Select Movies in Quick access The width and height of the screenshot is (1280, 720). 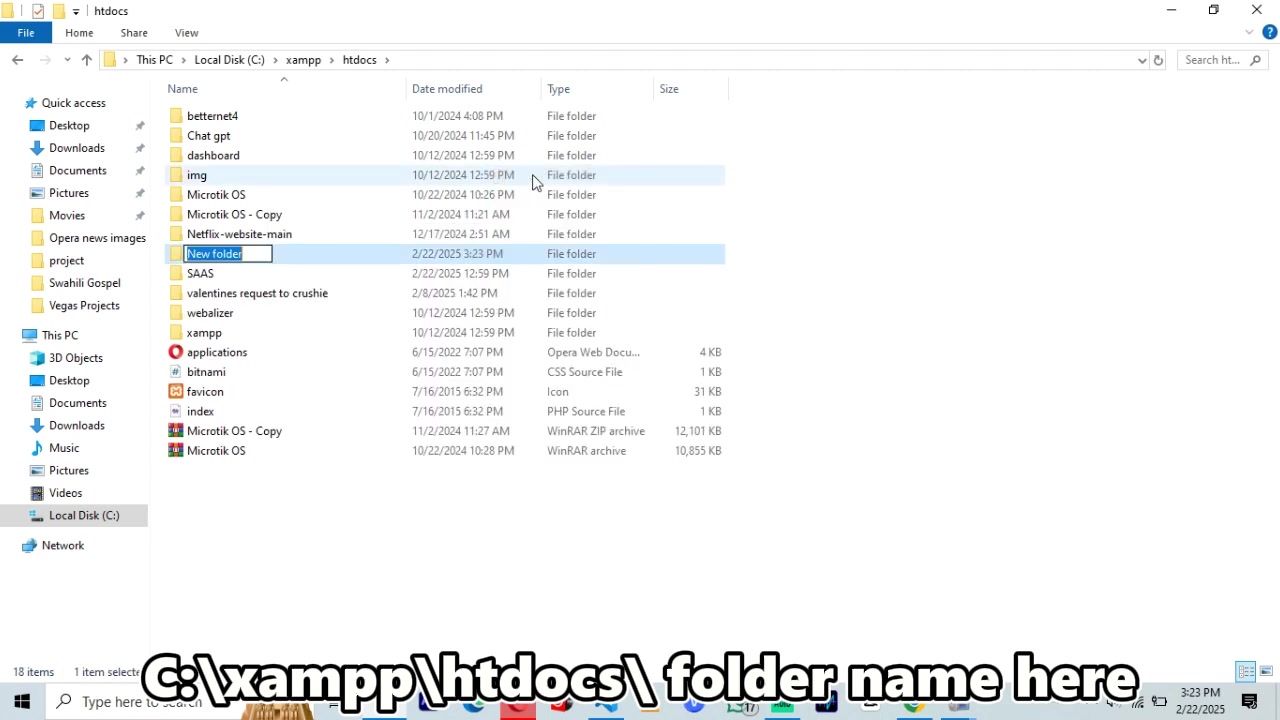click(67, 216)
